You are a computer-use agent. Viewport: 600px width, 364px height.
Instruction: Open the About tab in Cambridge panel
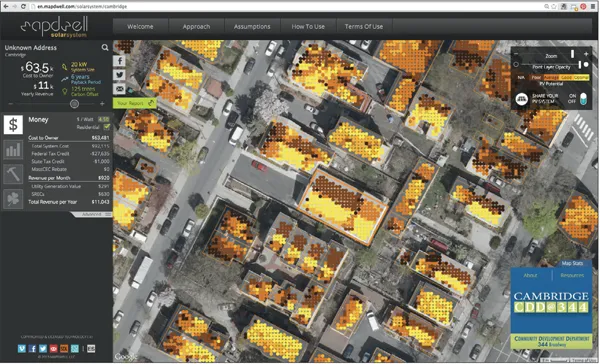[x=530, y=276]
